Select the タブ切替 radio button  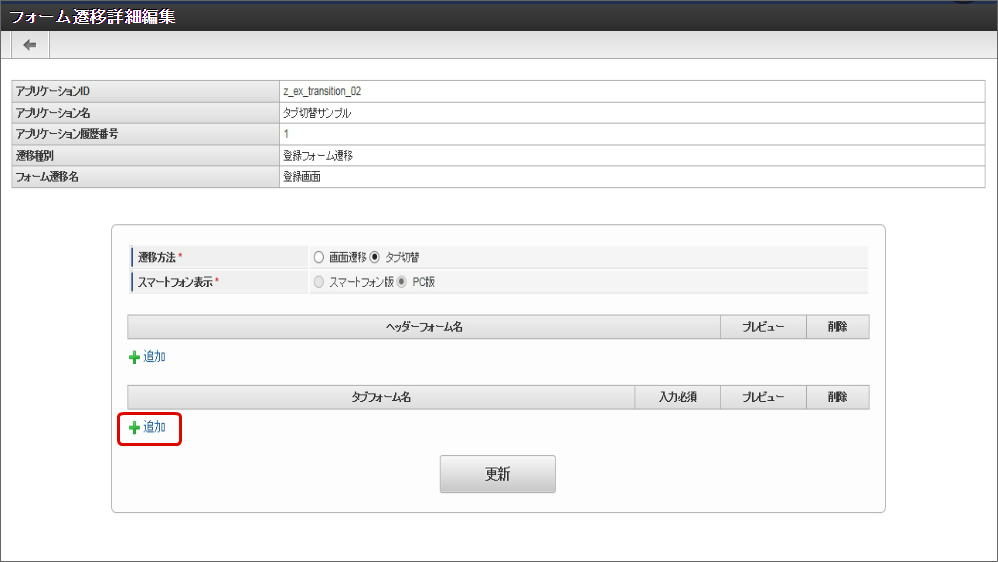point(374,257)
